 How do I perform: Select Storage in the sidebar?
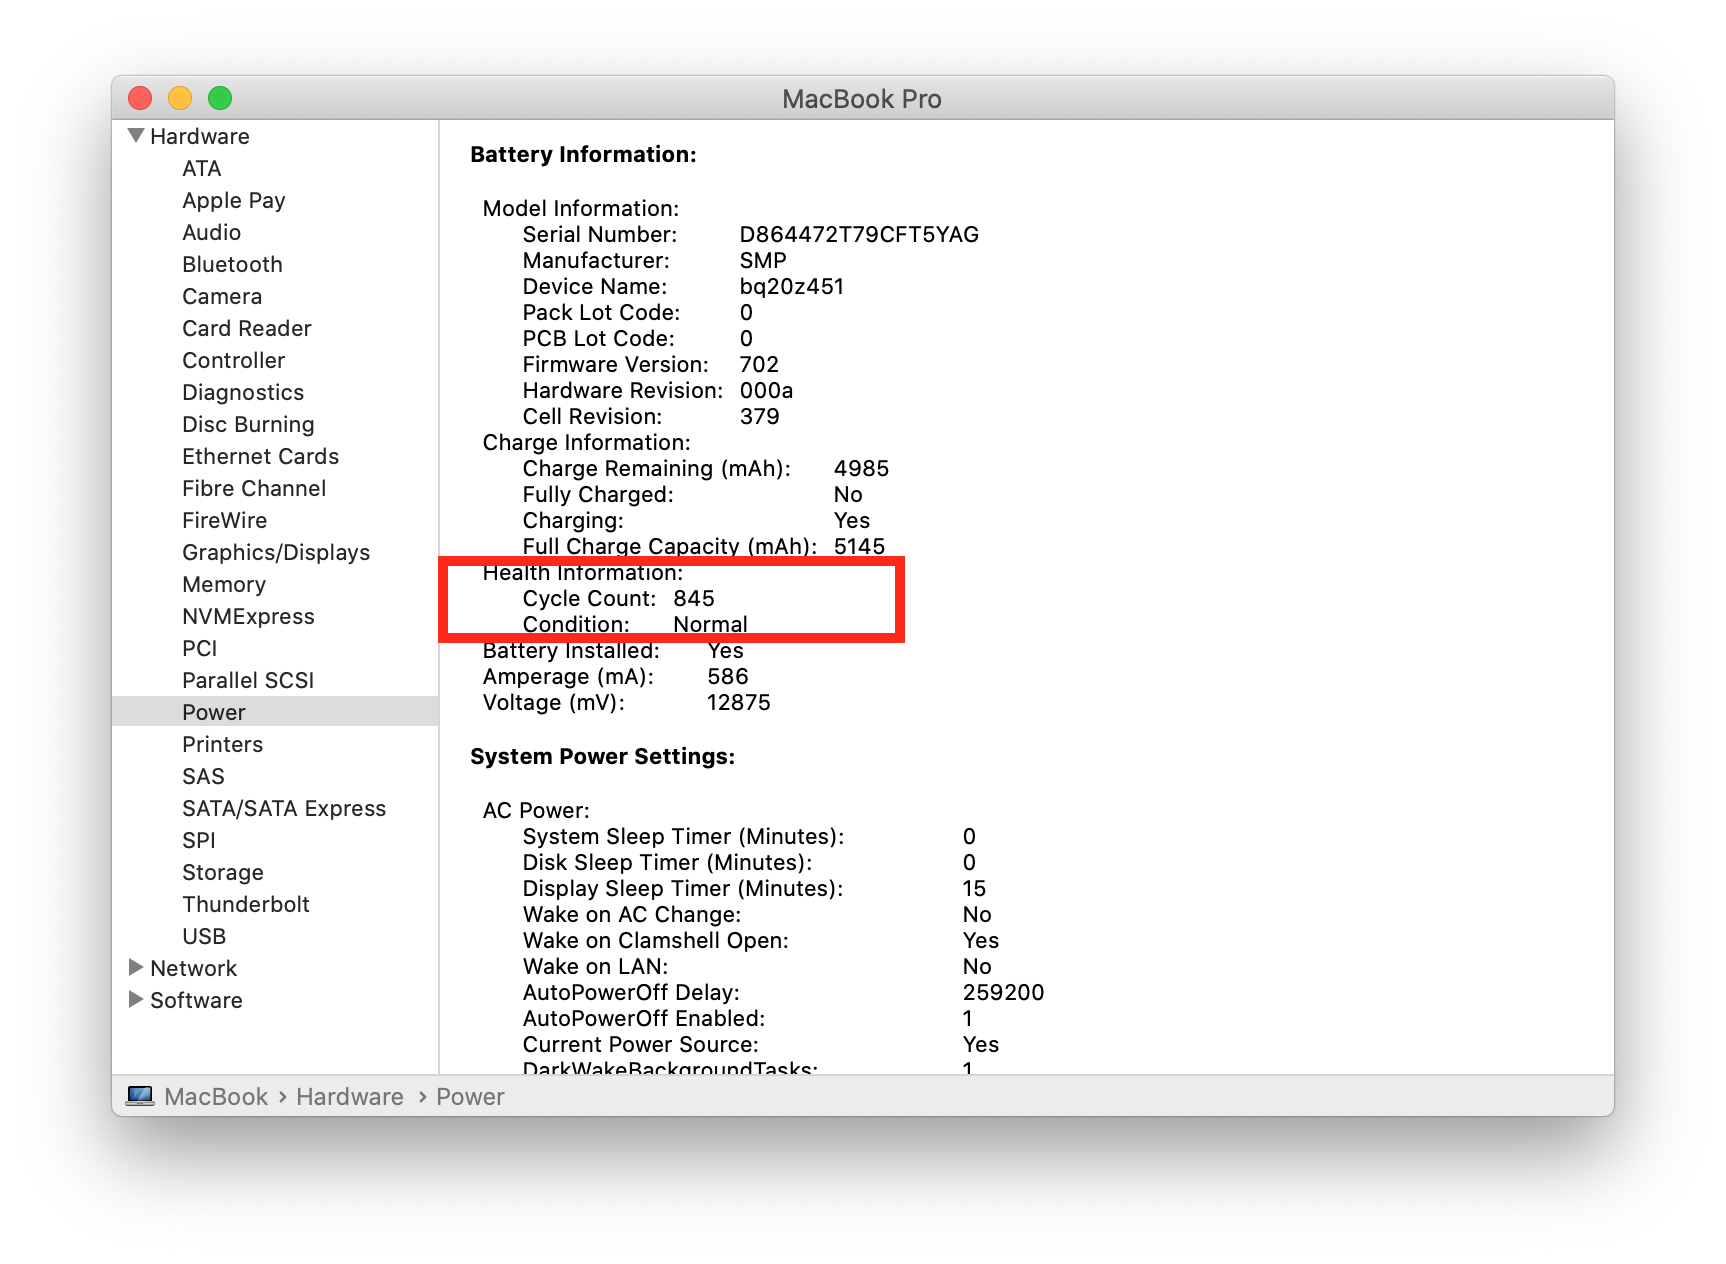(x=223, y=872)
